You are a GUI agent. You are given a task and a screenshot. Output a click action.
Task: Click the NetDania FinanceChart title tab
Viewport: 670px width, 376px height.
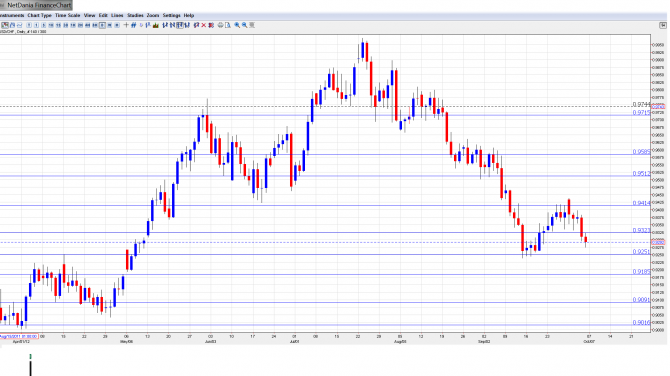click(38, 5)
